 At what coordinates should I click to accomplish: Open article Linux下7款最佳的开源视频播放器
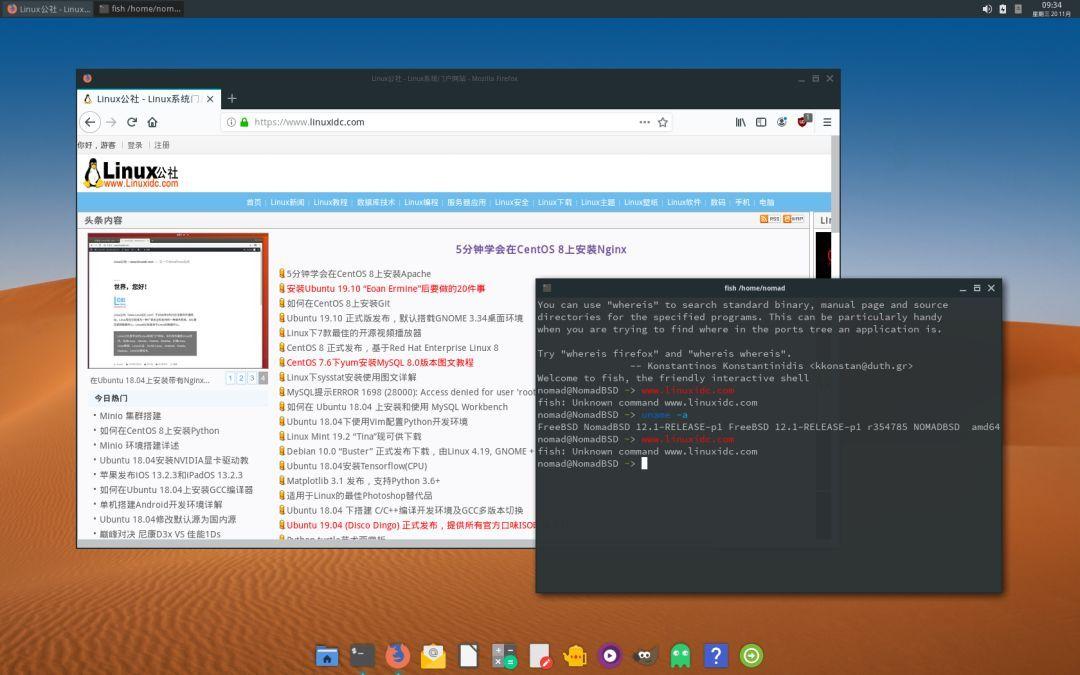(354, 333)
